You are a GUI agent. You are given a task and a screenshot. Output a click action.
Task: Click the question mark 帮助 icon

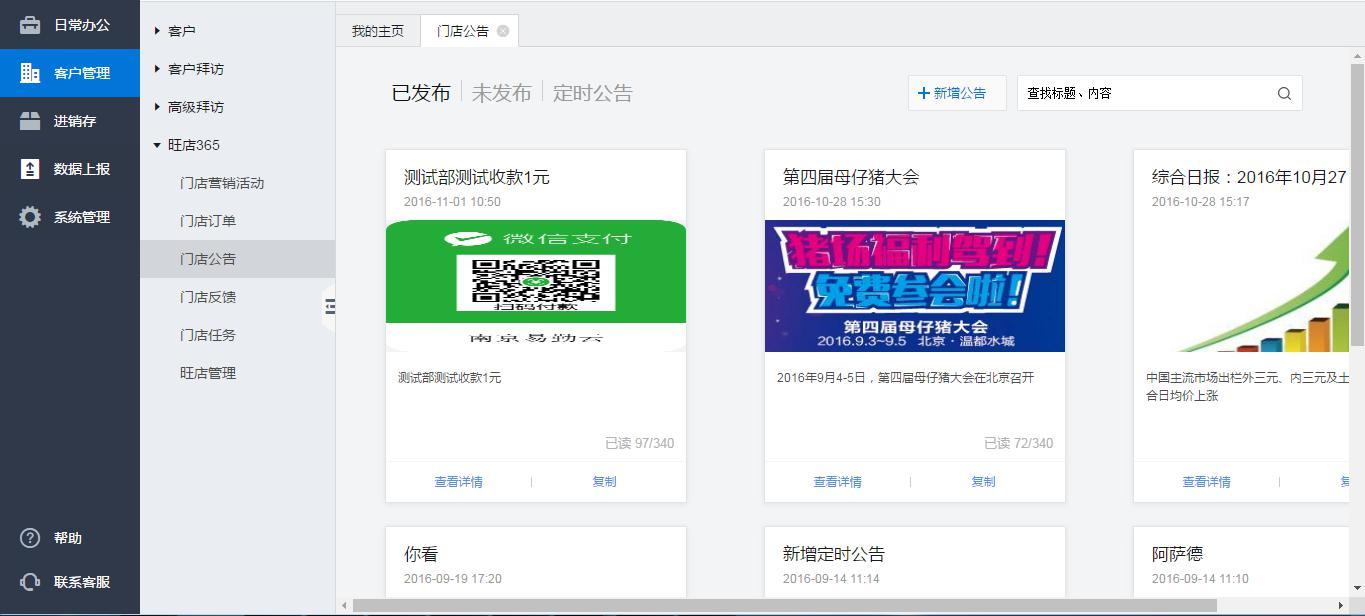(x=30, y=538)
